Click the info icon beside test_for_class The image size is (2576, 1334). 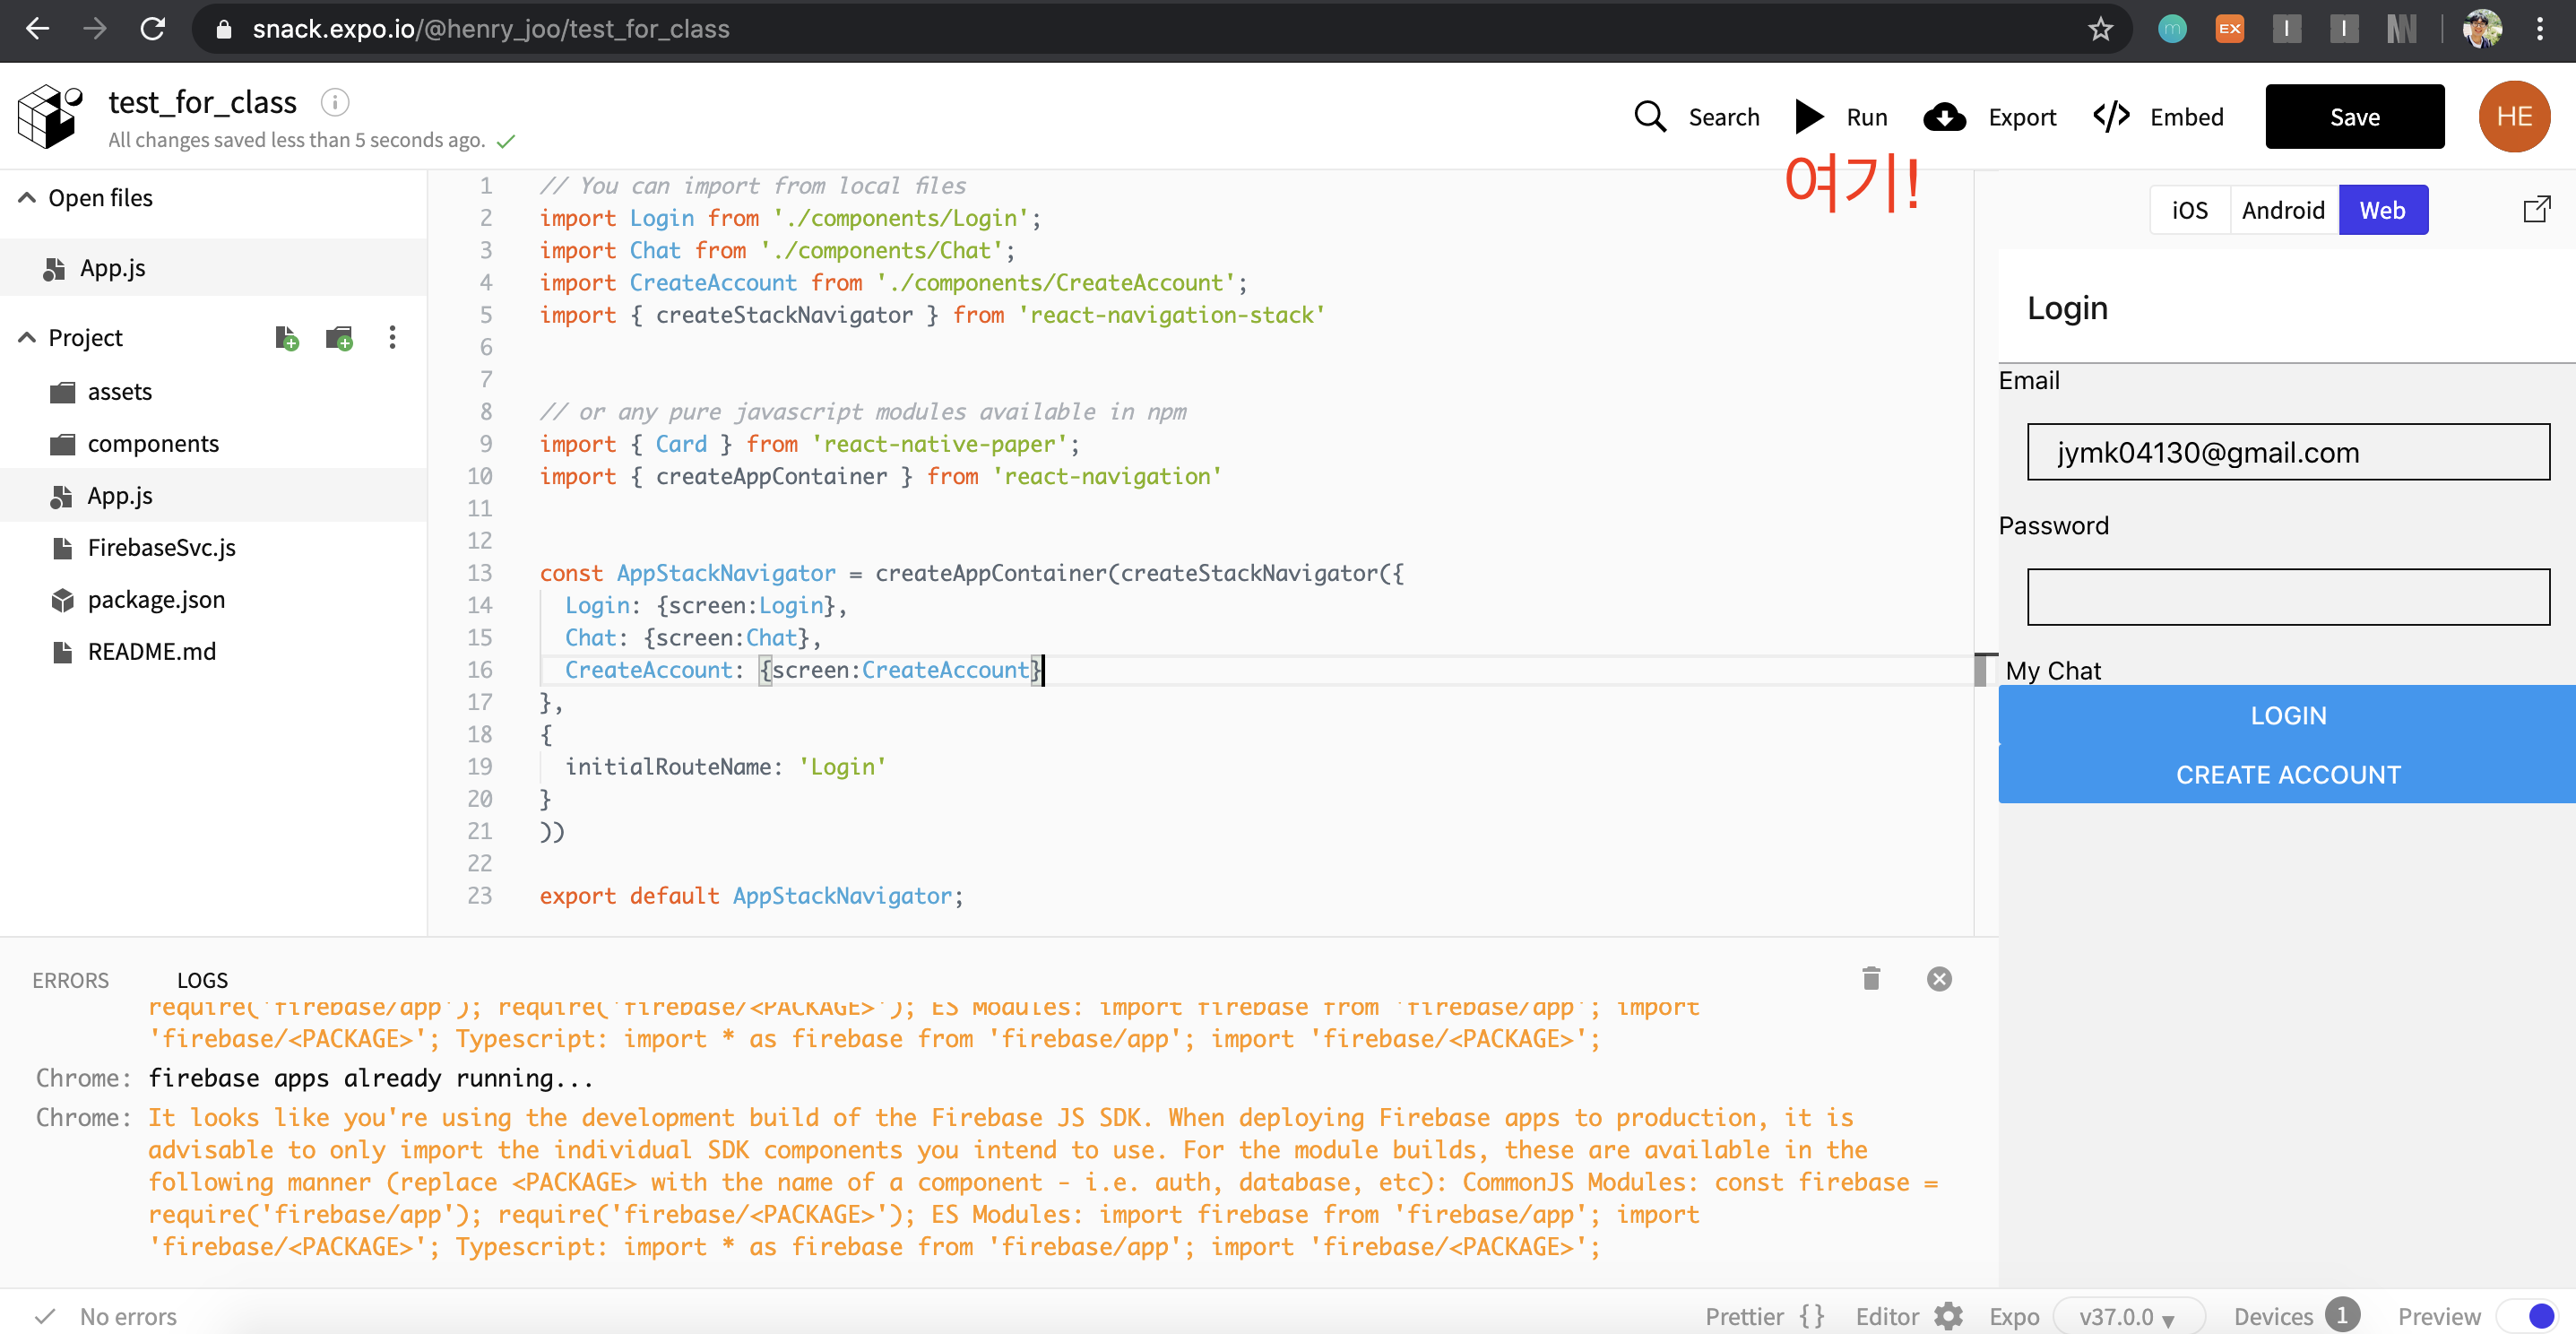coord(334,102)
